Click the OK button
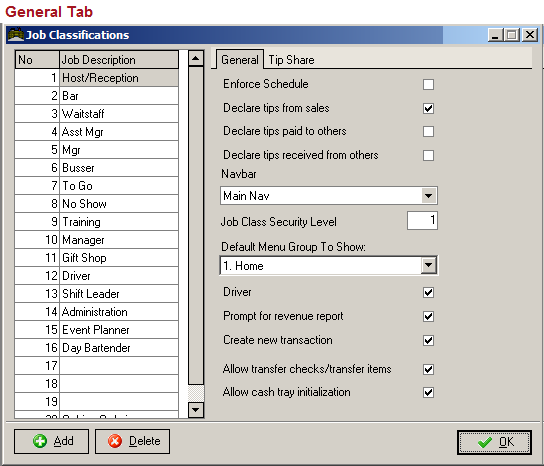 (x=494, y=442)
